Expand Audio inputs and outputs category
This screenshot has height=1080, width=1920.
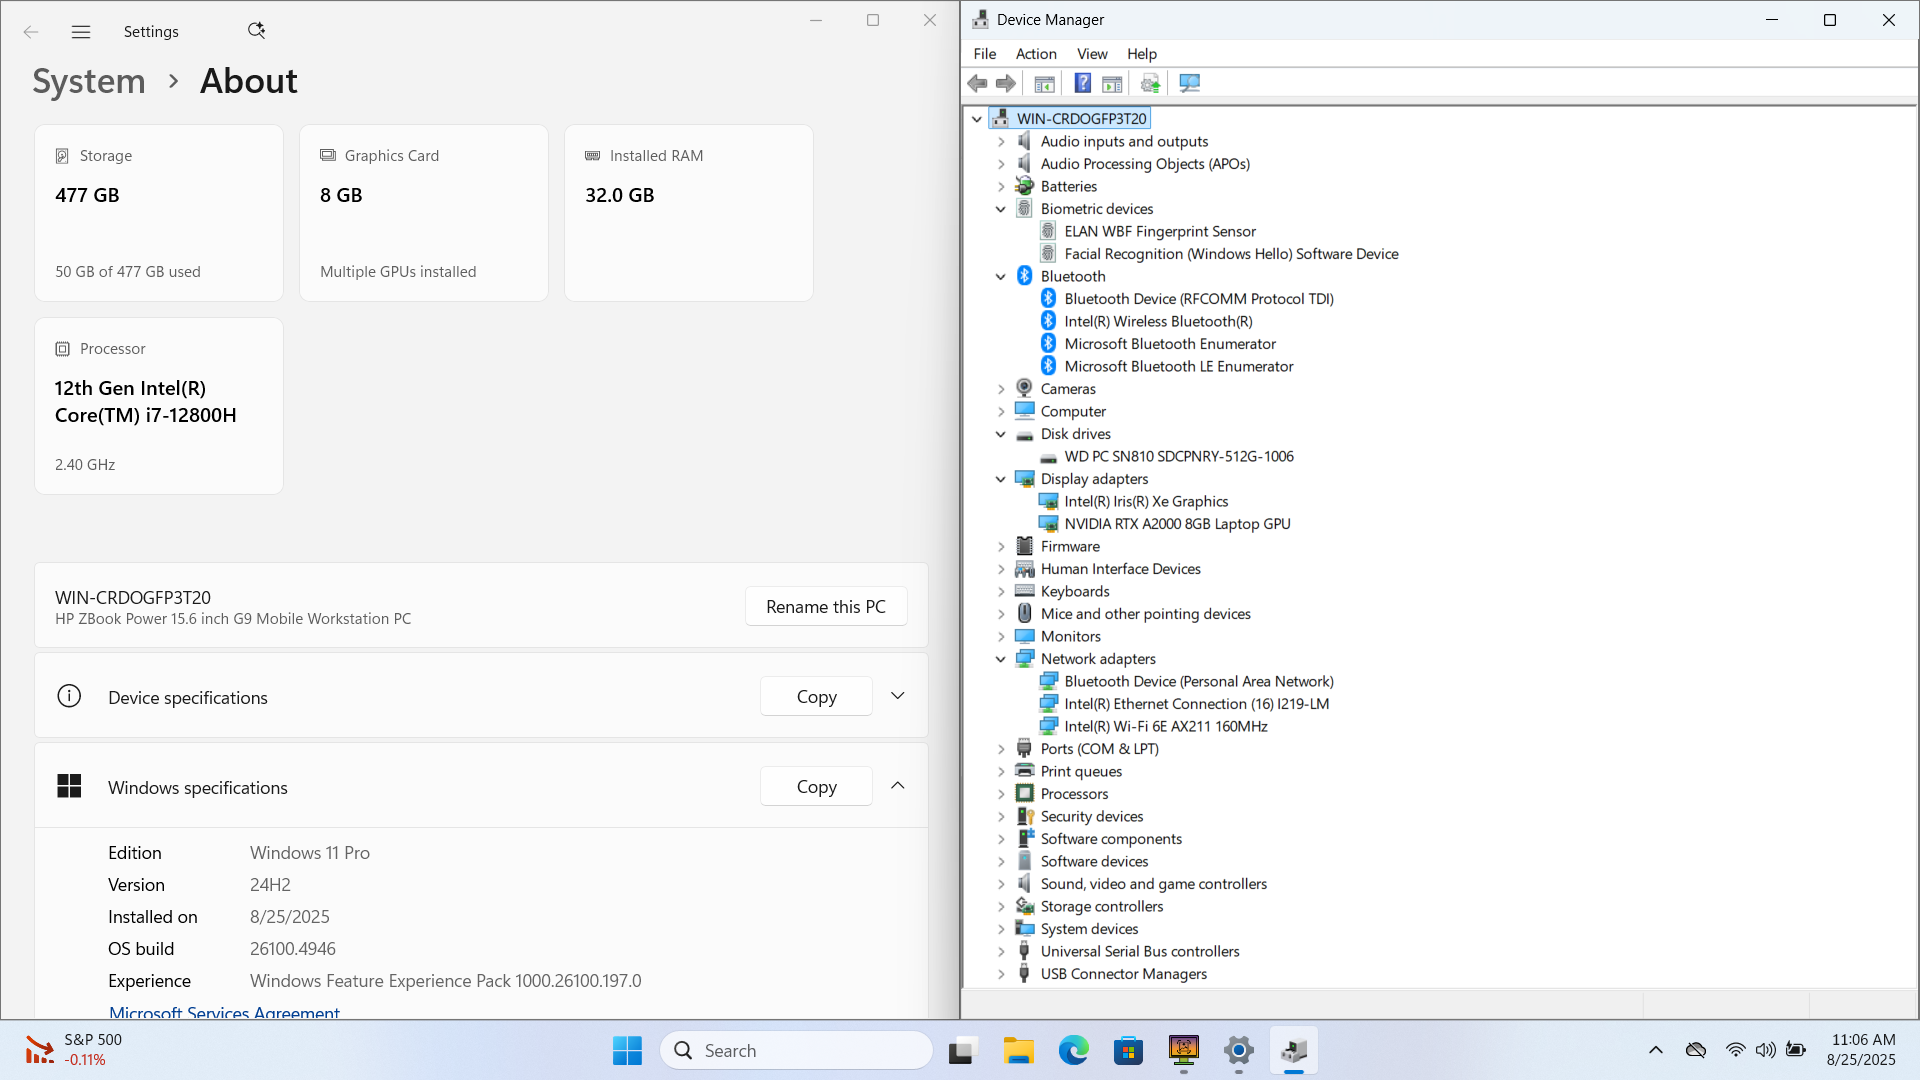point(1001,141)
